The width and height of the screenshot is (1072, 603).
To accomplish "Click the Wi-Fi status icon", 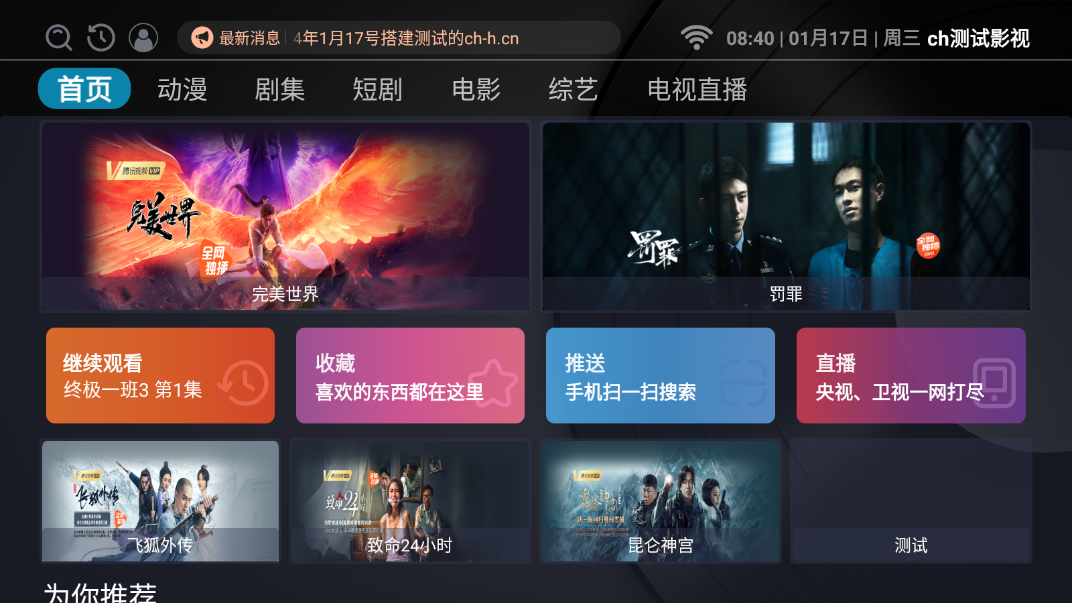I will coord(696,38).
